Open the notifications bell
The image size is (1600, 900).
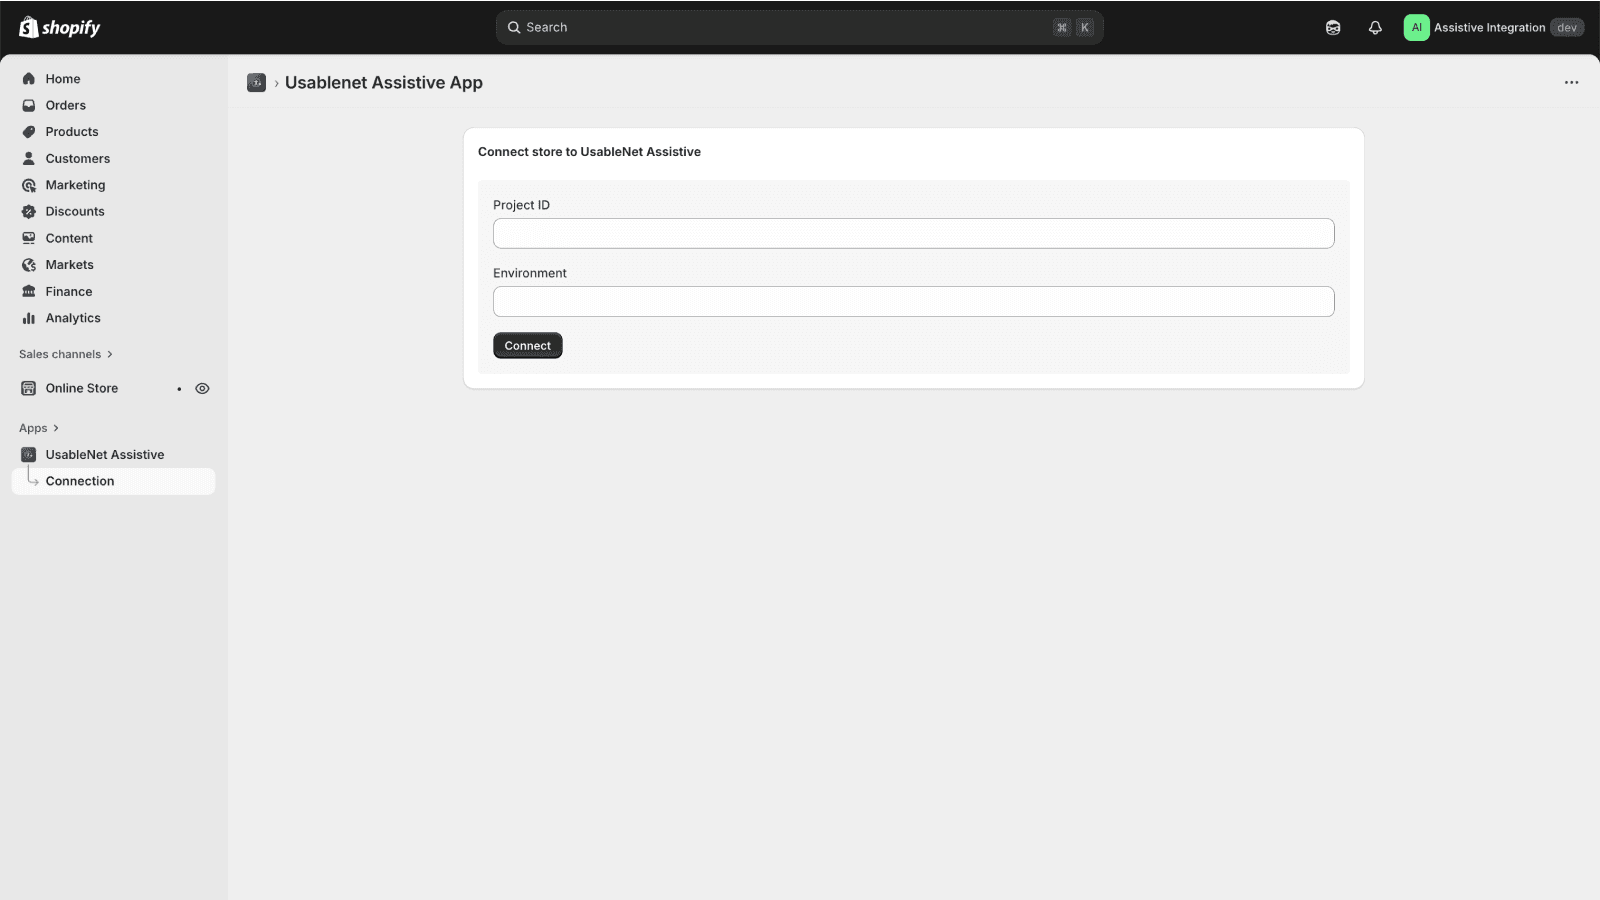point(1375,28)
